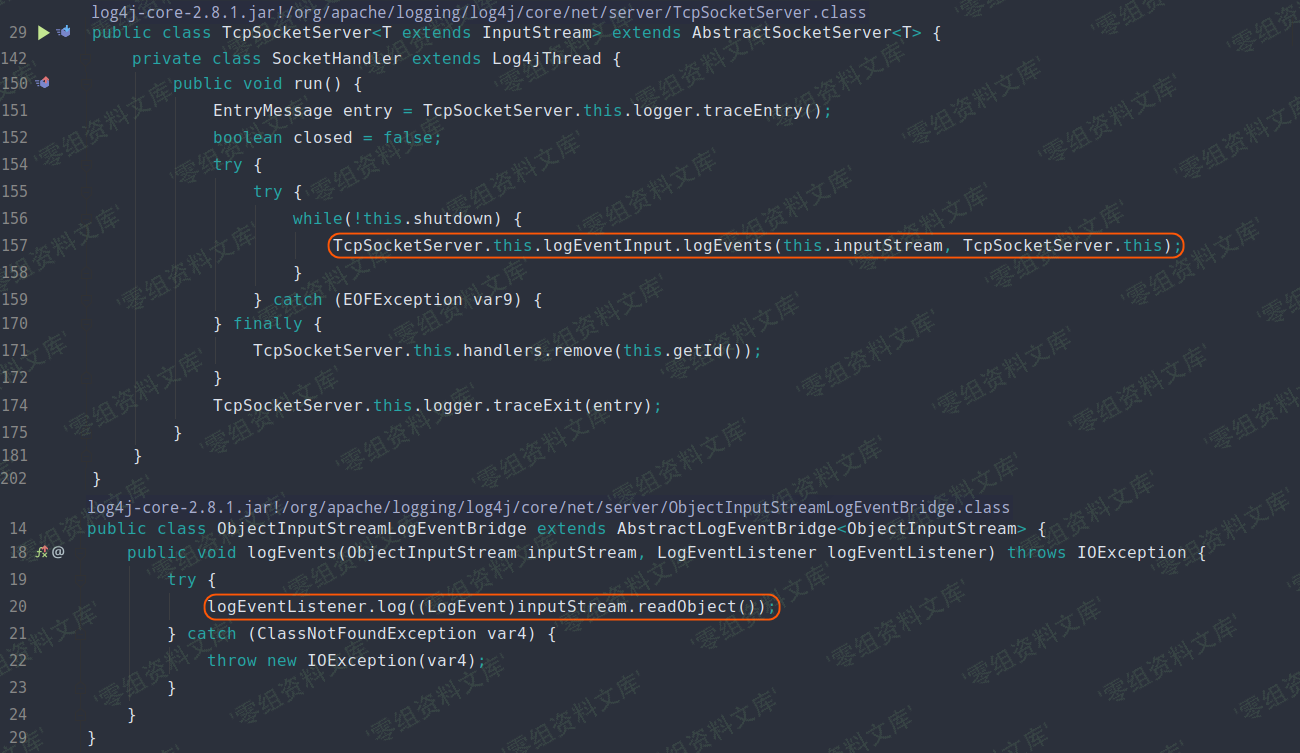The width and height of the screenshot is (1300, 753).
Task: Click the TcpSocketServer.class file path header
Action: [x=478, y=12]
